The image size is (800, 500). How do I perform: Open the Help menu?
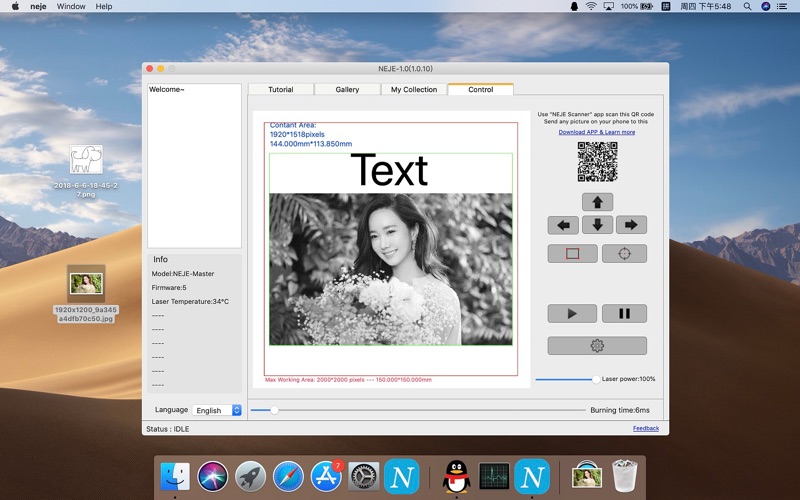point(104,6)
